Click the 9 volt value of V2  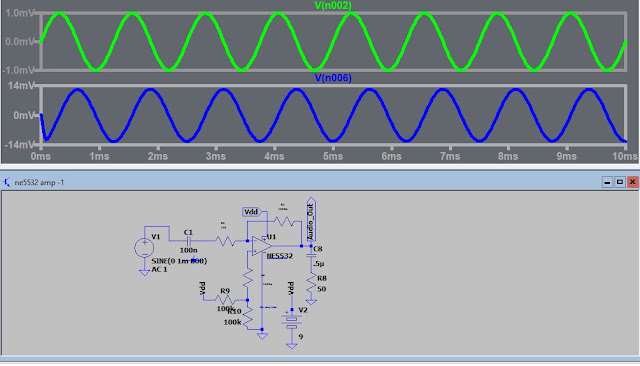pyautogui.click(x=301, y=337)
